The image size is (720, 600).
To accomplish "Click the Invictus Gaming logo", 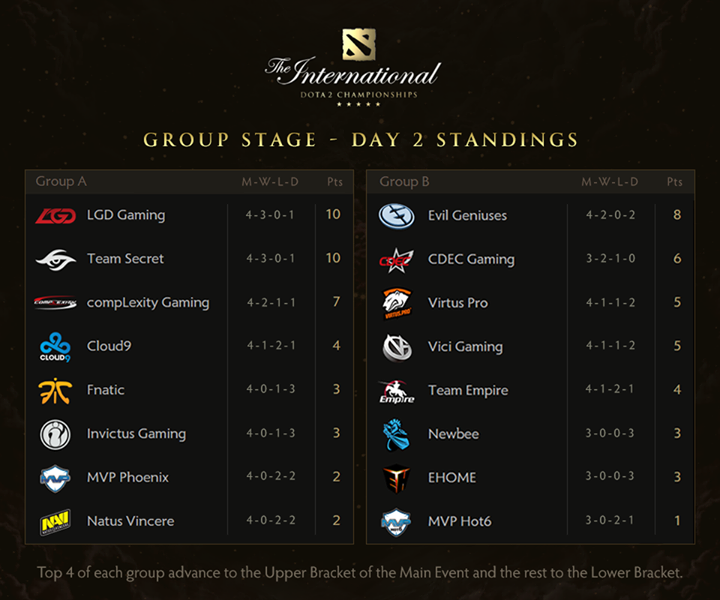I will (x=55, y=435).
